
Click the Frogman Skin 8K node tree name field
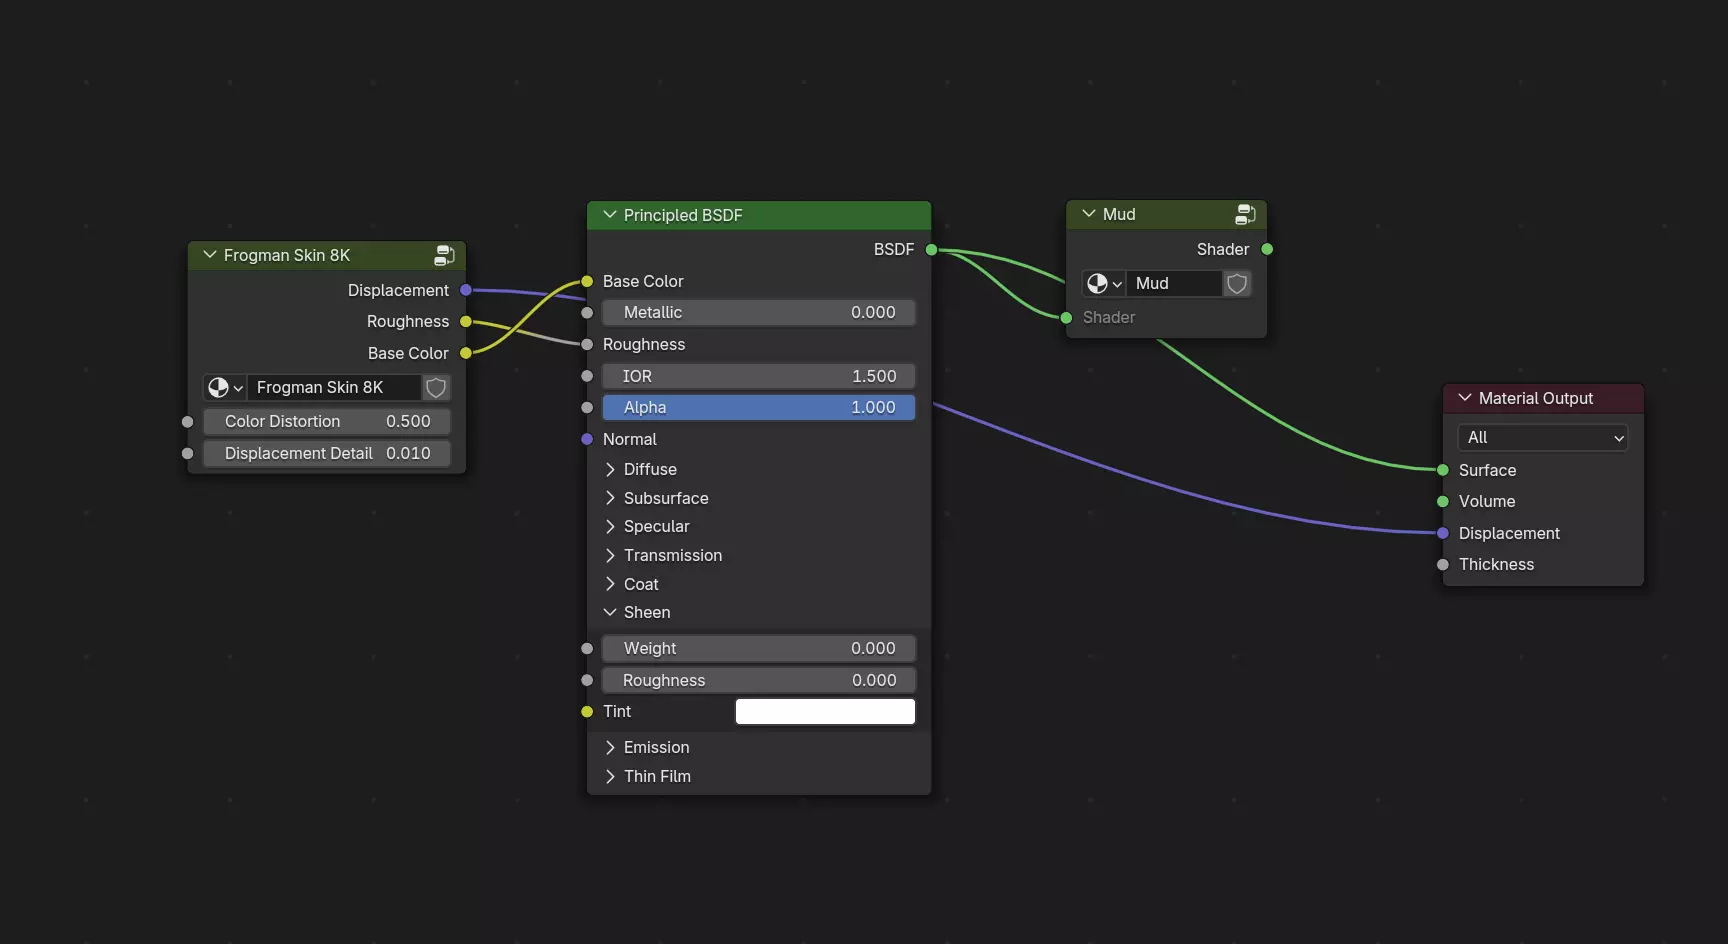coord(334,388)
